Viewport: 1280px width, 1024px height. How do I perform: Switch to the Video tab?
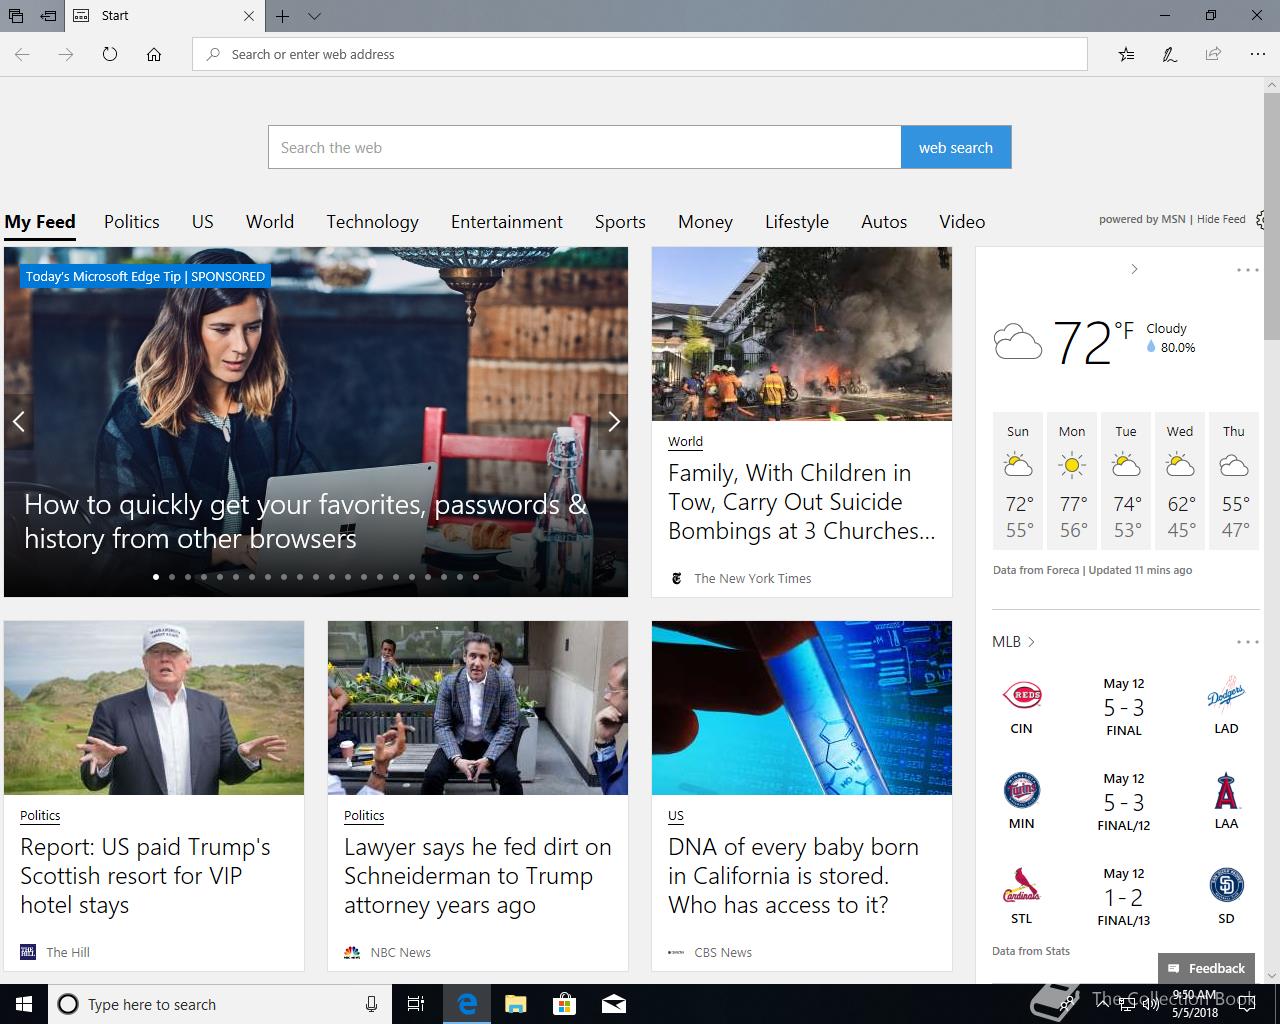point(962,222)
